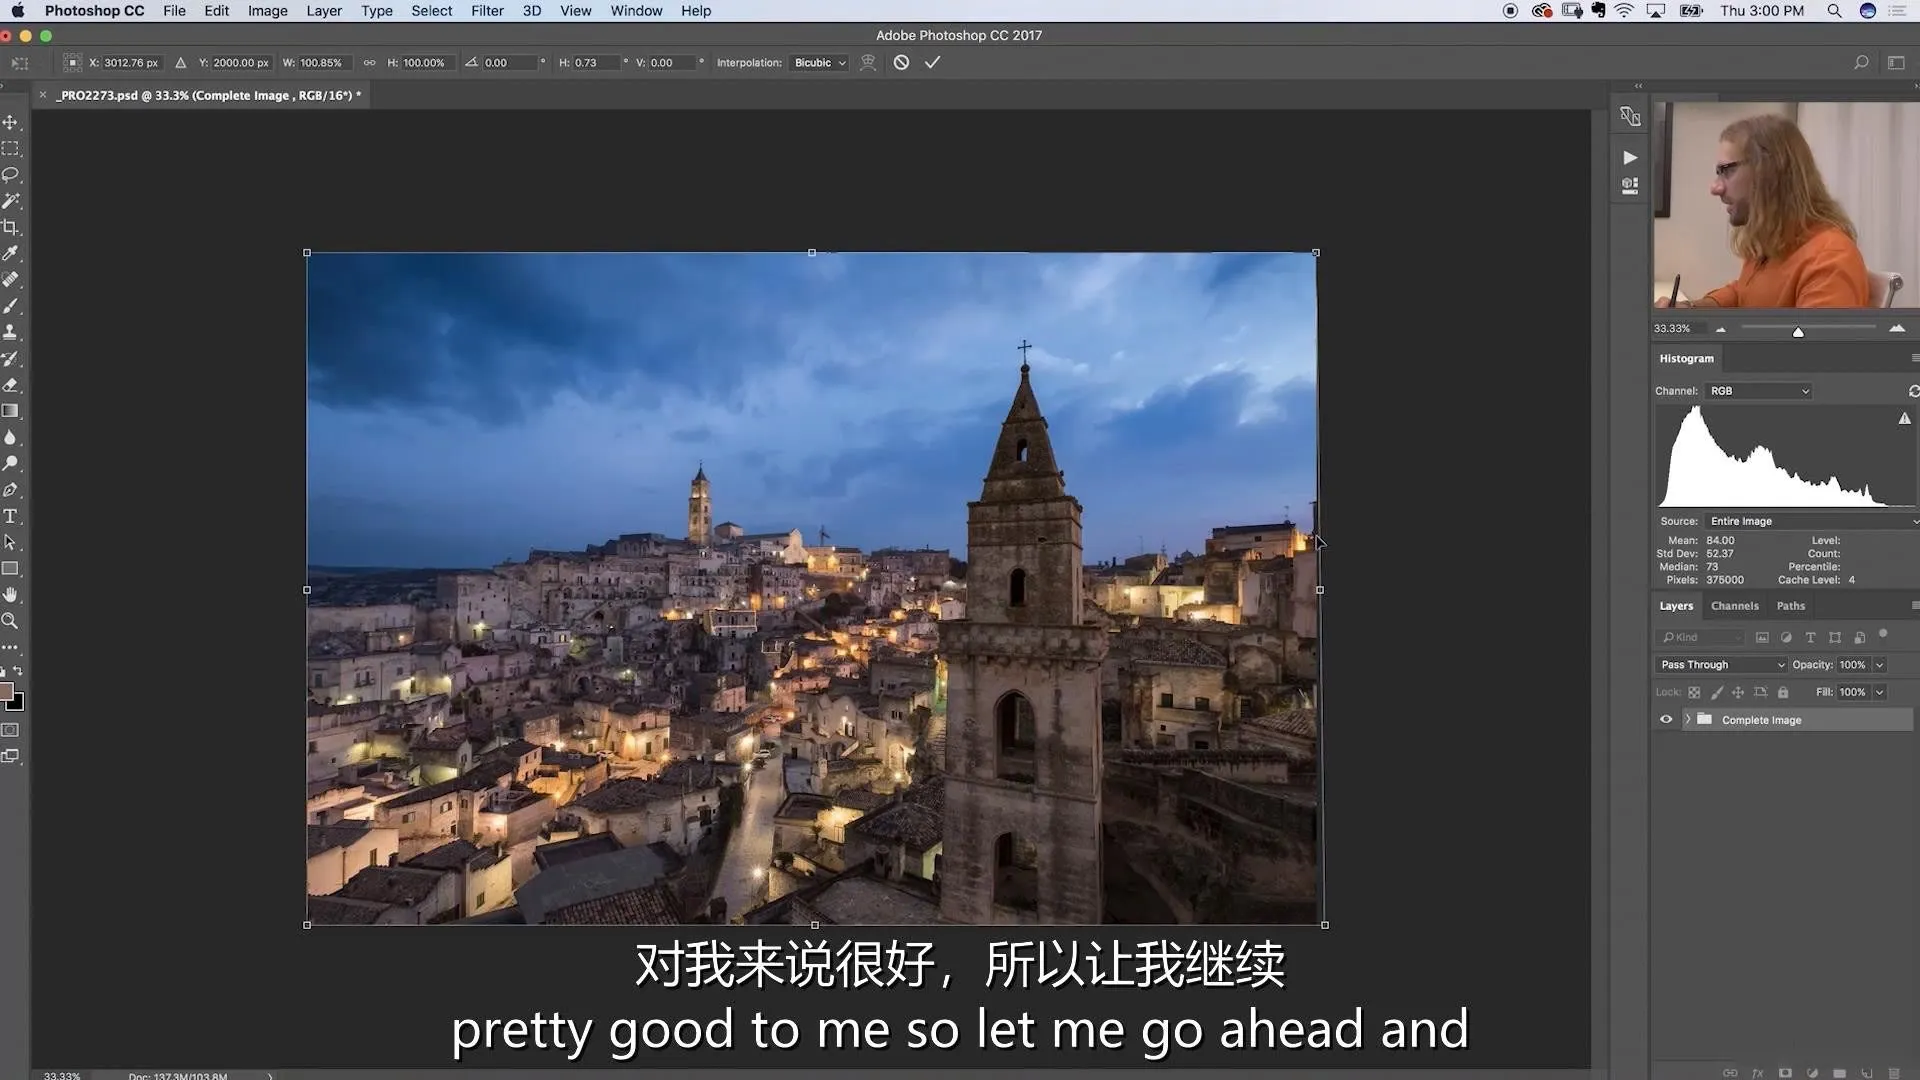Open the Channel dropdown in Histogram
Screen dimensions: 1920x1080
point(1758,390)
